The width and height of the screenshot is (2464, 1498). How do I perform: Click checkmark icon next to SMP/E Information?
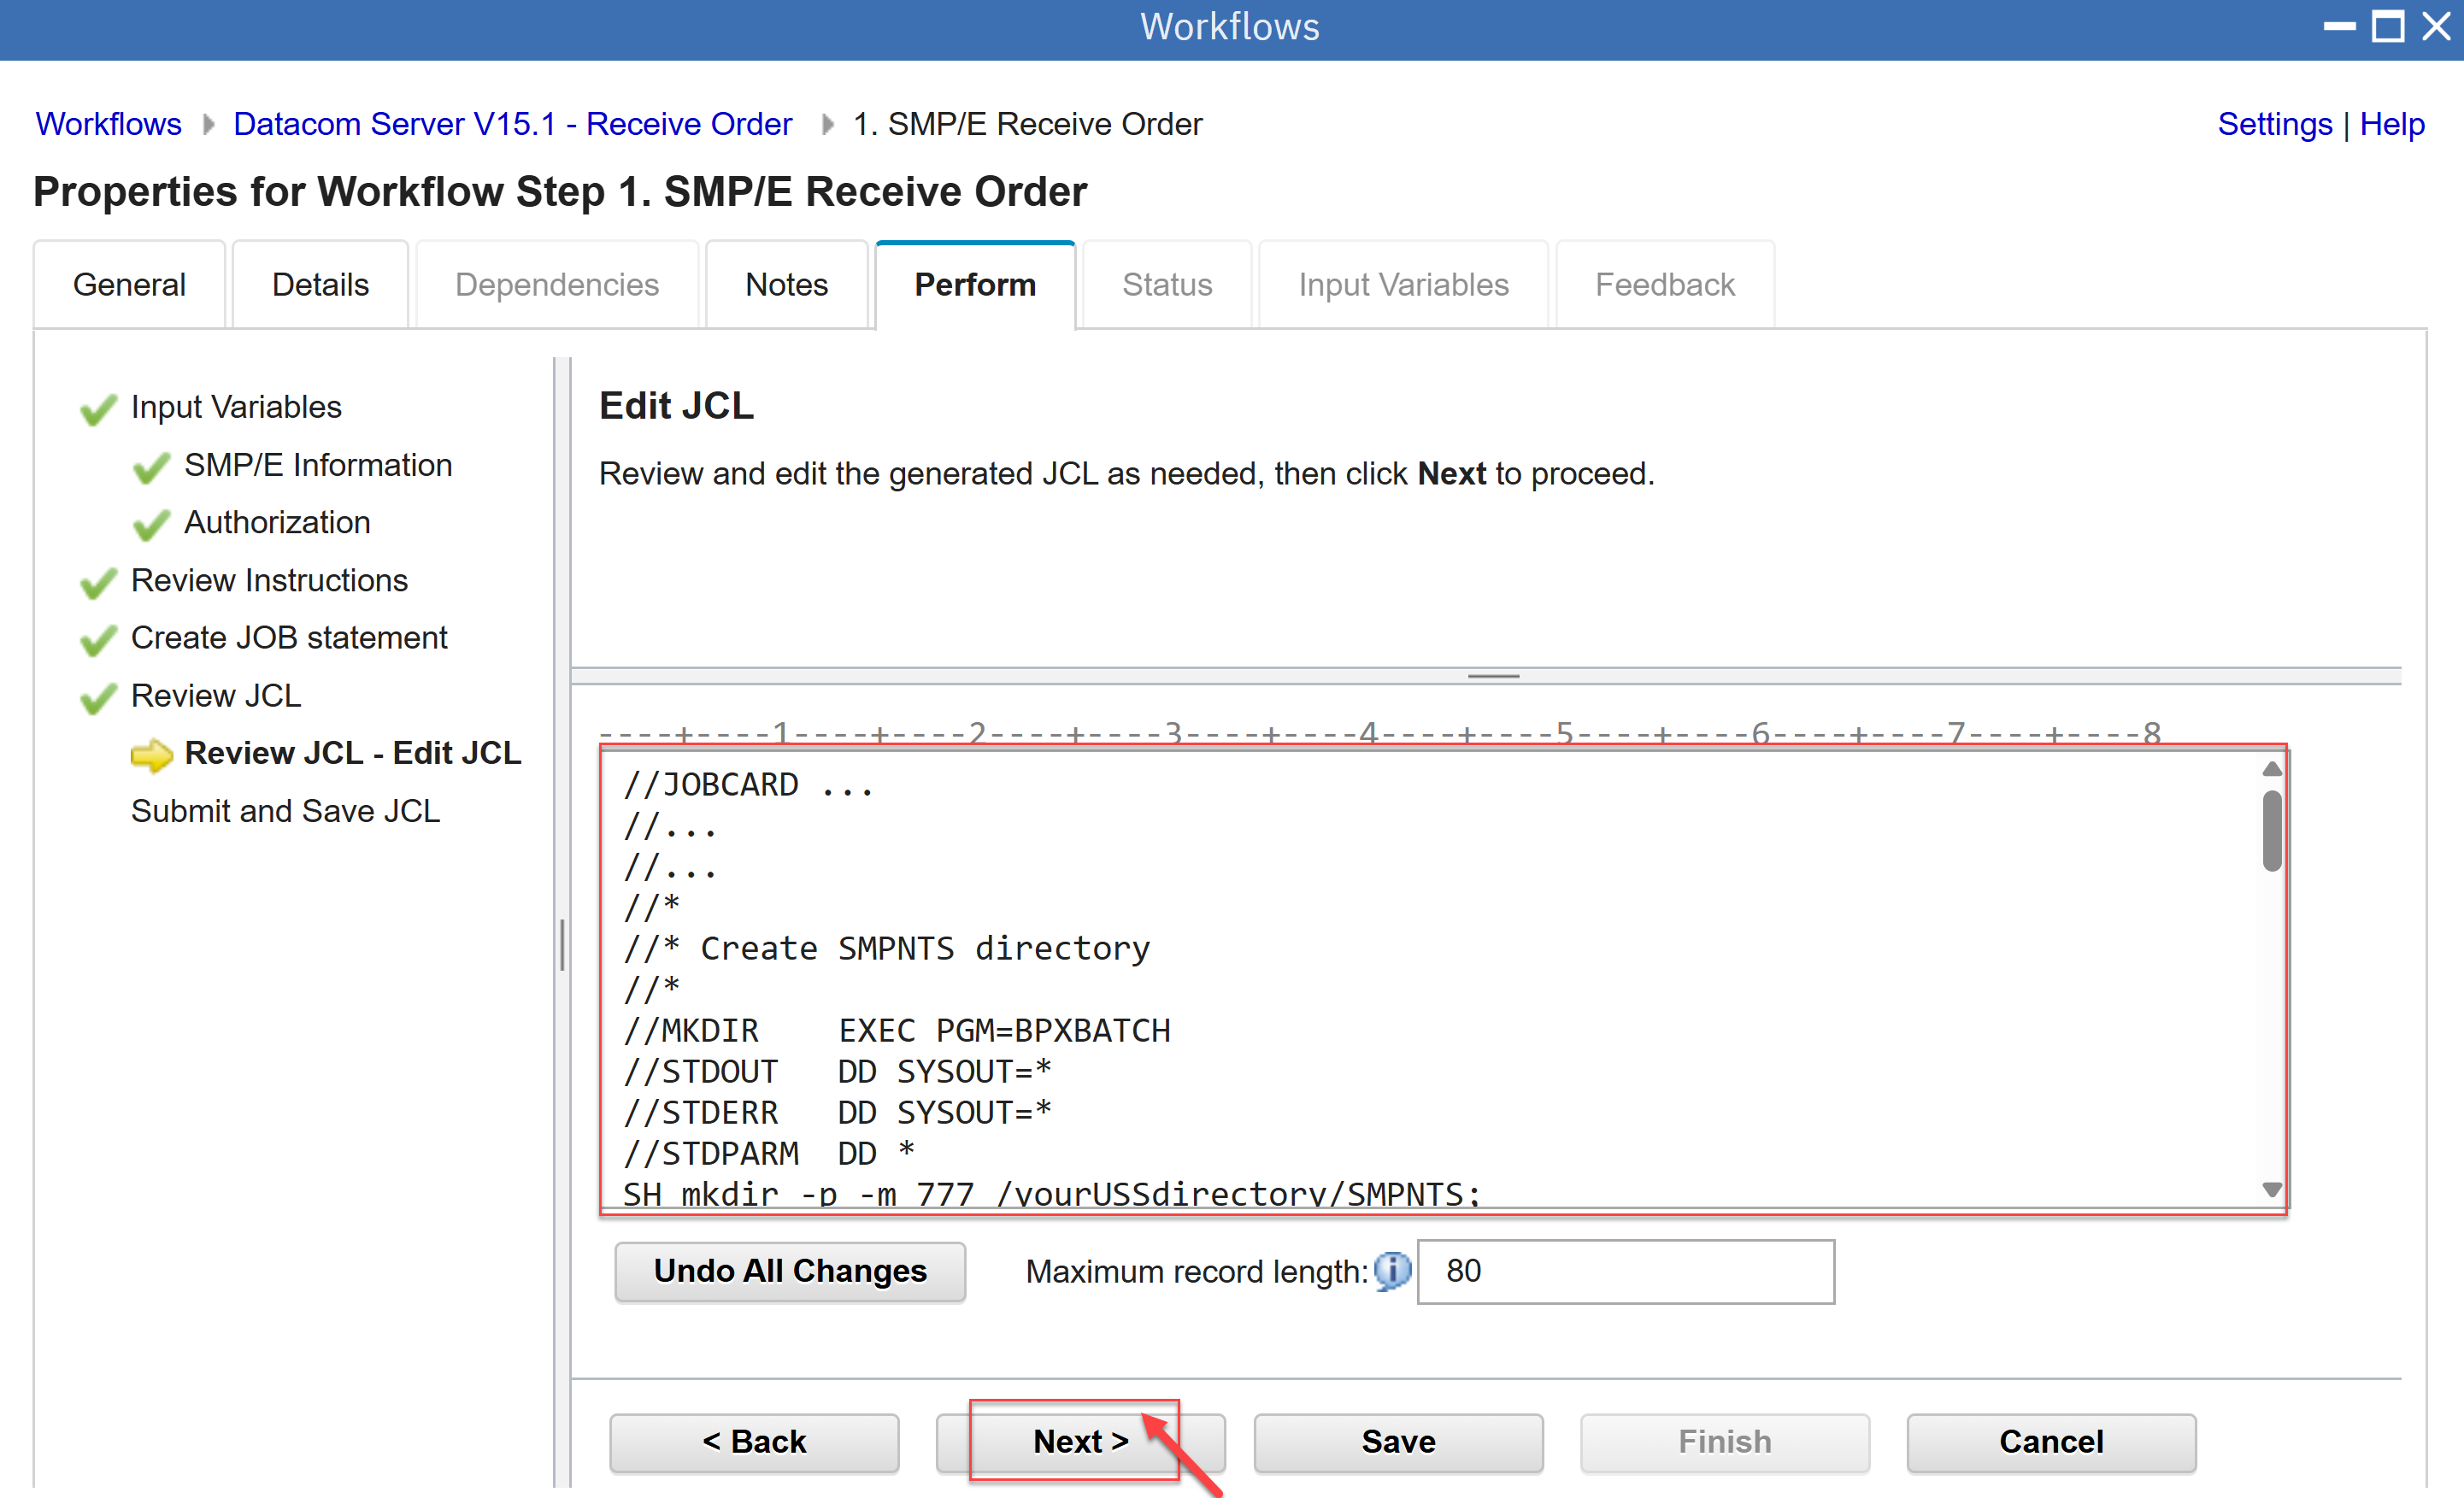click(x=151, y=467)
